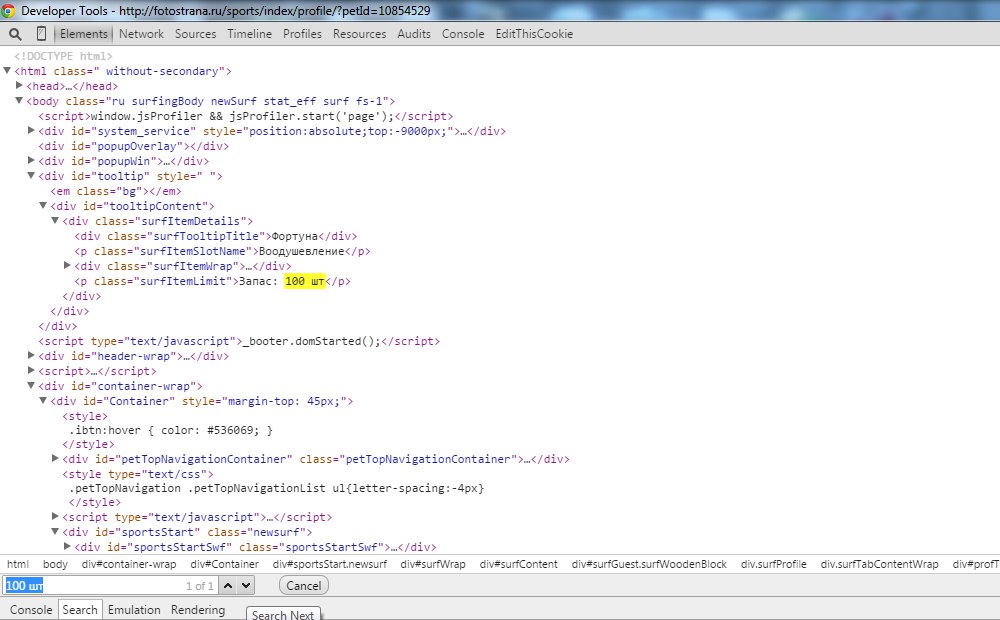Viewport: 1000px width, 620px height.
Task: Select the drawer Search tab
Action: tap(80, 610)
